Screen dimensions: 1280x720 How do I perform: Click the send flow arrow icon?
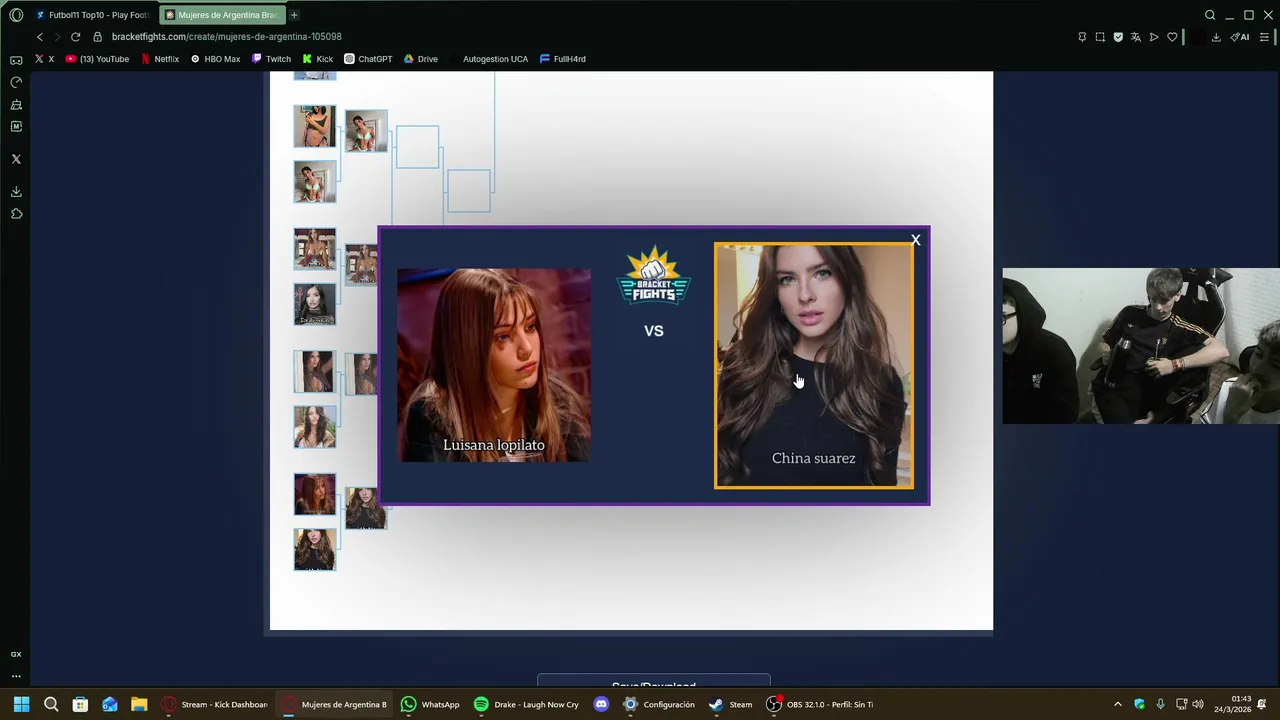click(1154, 37)
